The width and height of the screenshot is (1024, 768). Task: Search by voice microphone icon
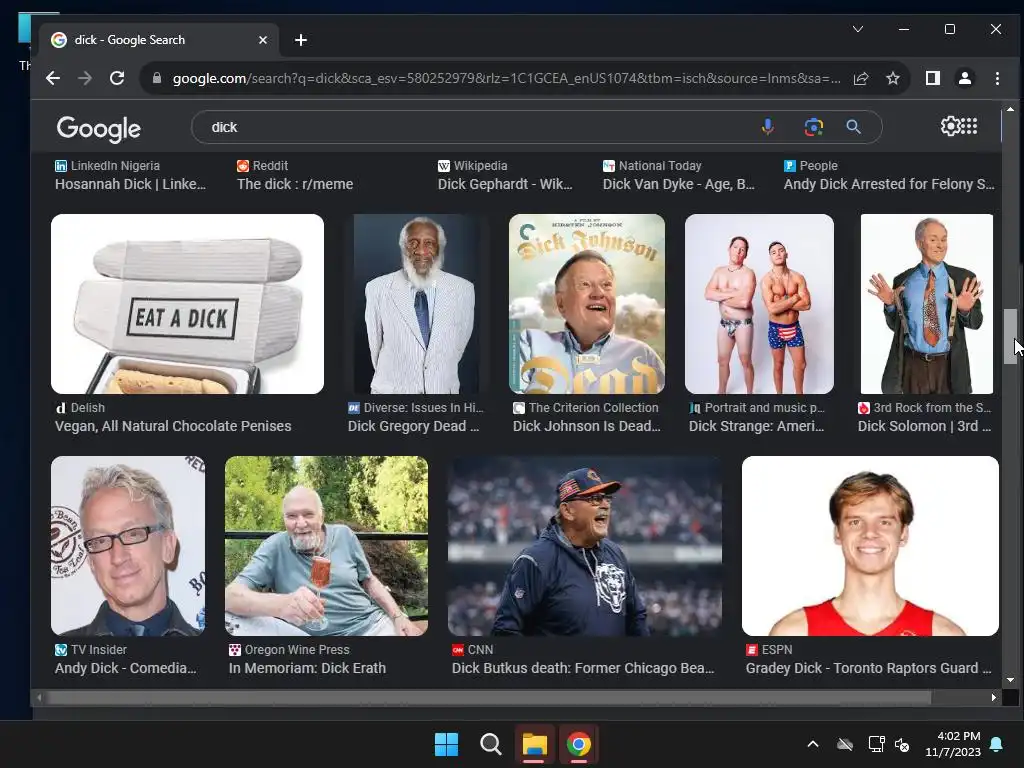768,127
